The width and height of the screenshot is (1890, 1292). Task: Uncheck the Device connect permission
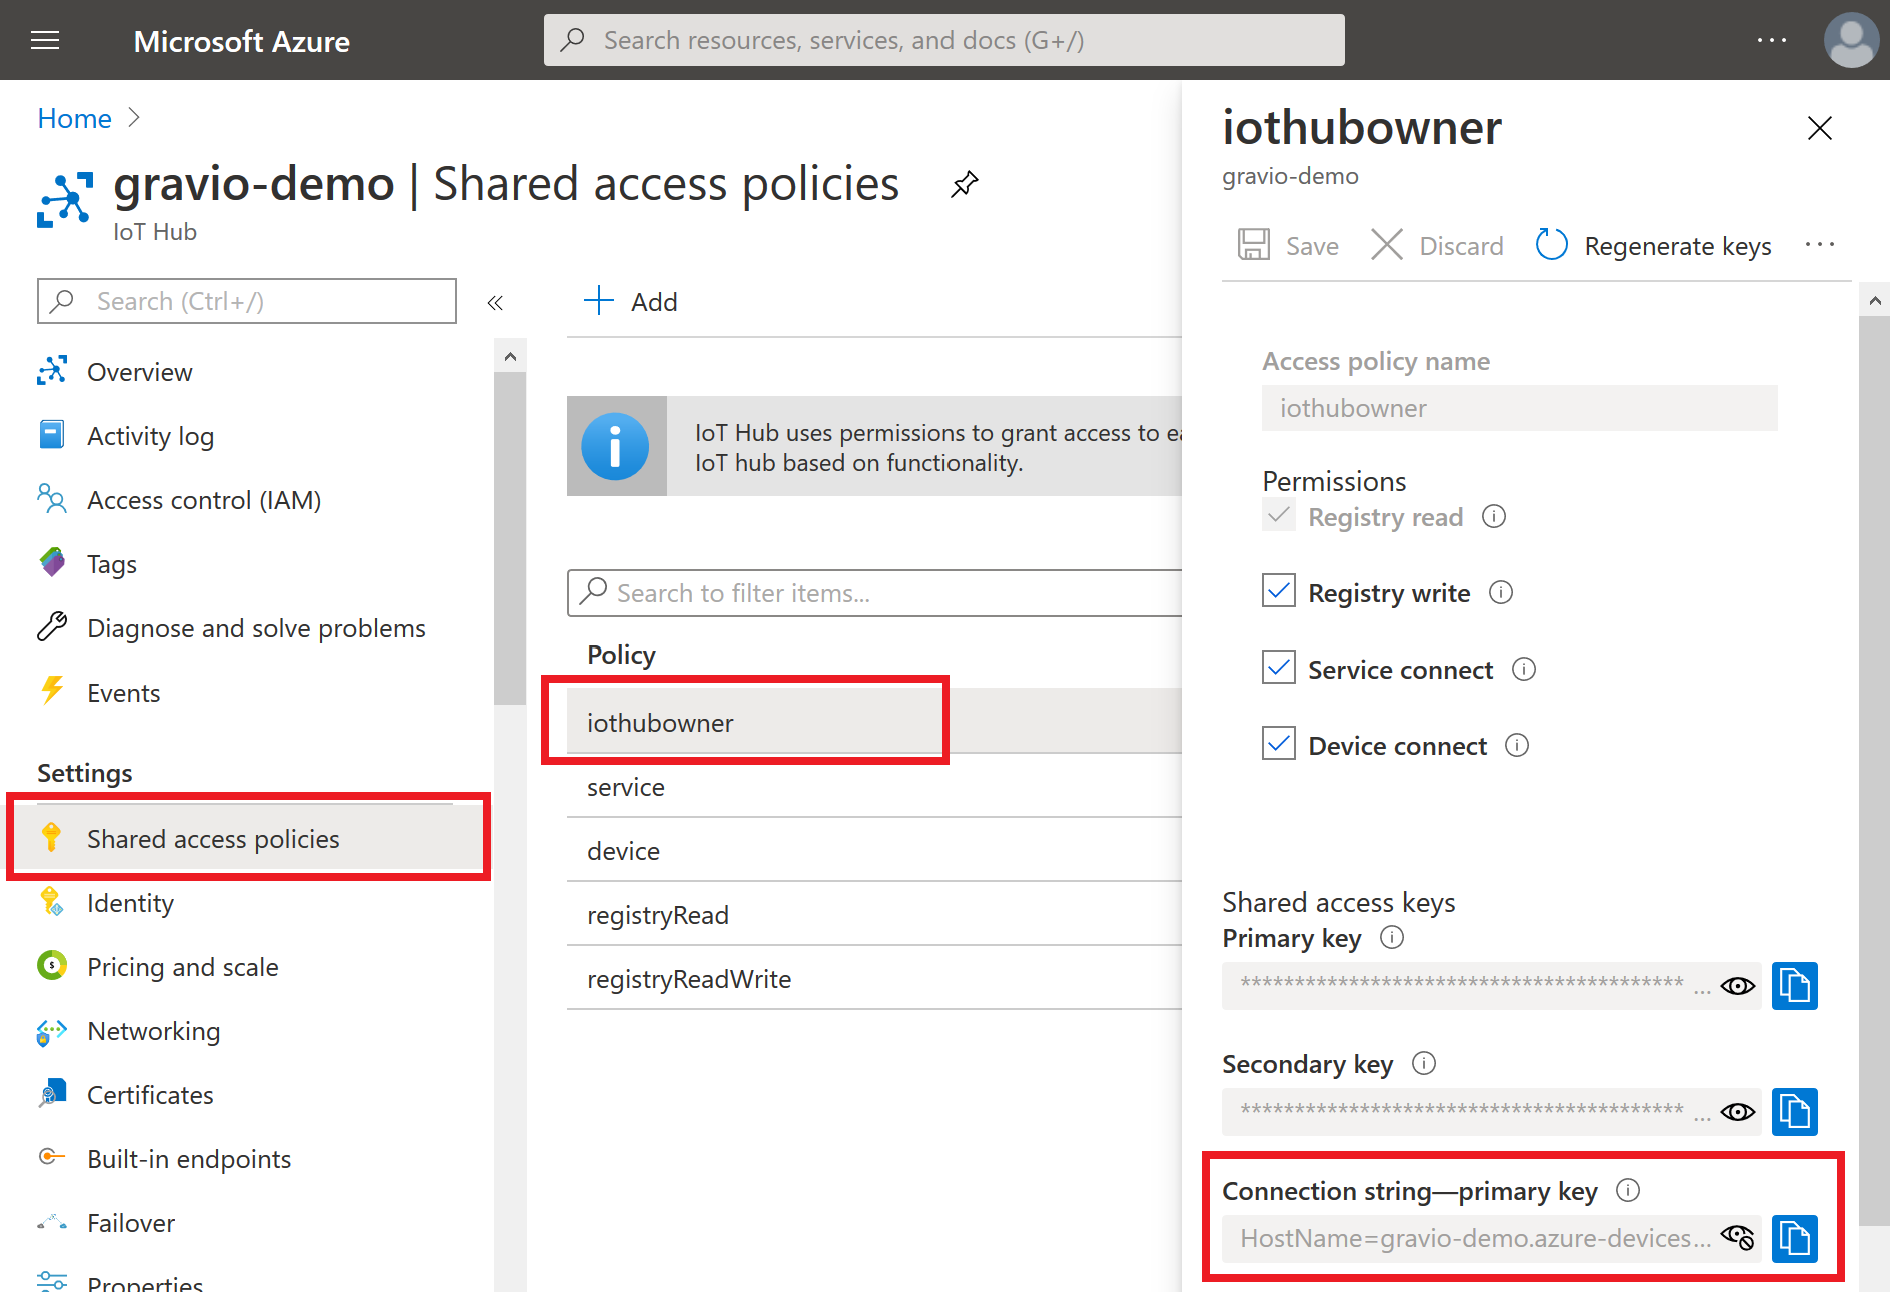tap(1278, 743)
